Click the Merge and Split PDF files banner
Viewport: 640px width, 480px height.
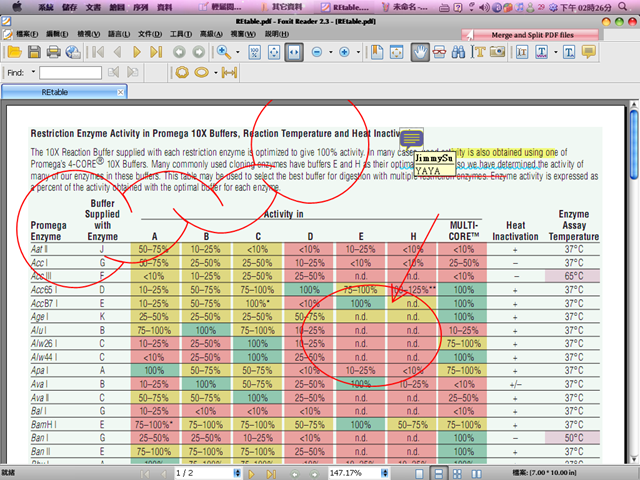(530, 35)
